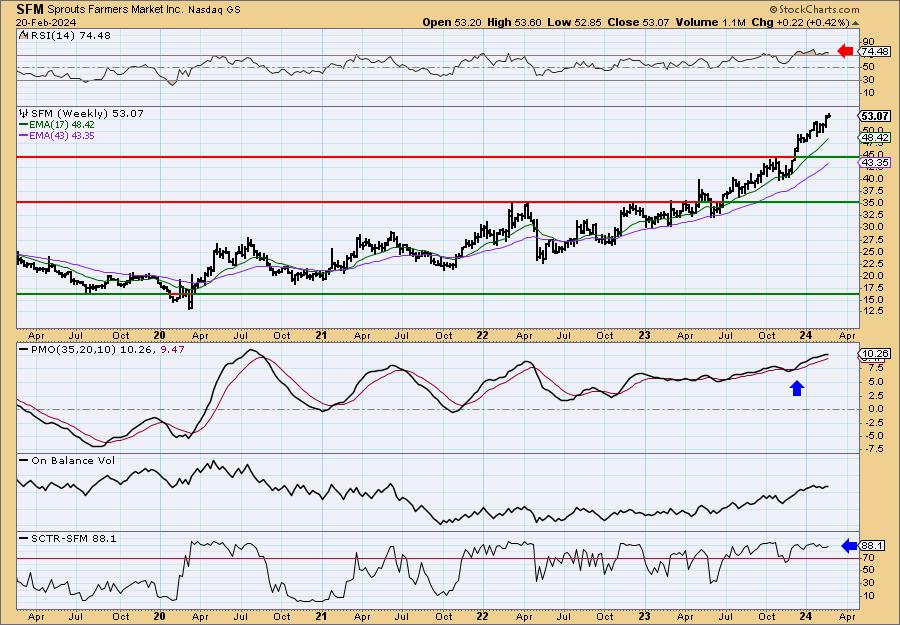Click the 10.26 PMO value tag
The image size is (900, 625).
(x=875, y=354)
